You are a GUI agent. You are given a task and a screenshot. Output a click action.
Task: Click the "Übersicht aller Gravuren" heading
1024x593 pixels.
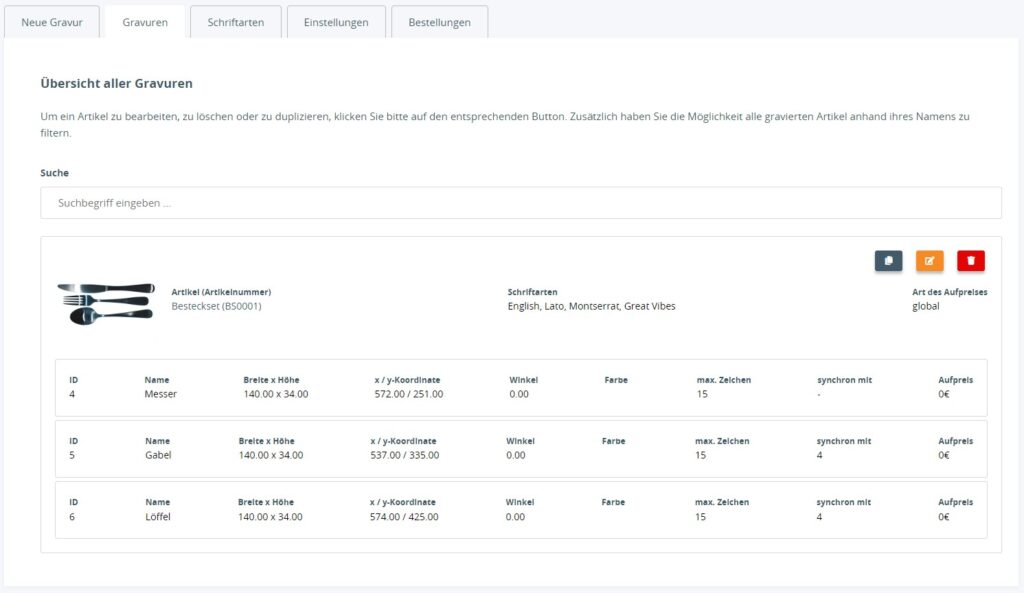tap(116, 83)
